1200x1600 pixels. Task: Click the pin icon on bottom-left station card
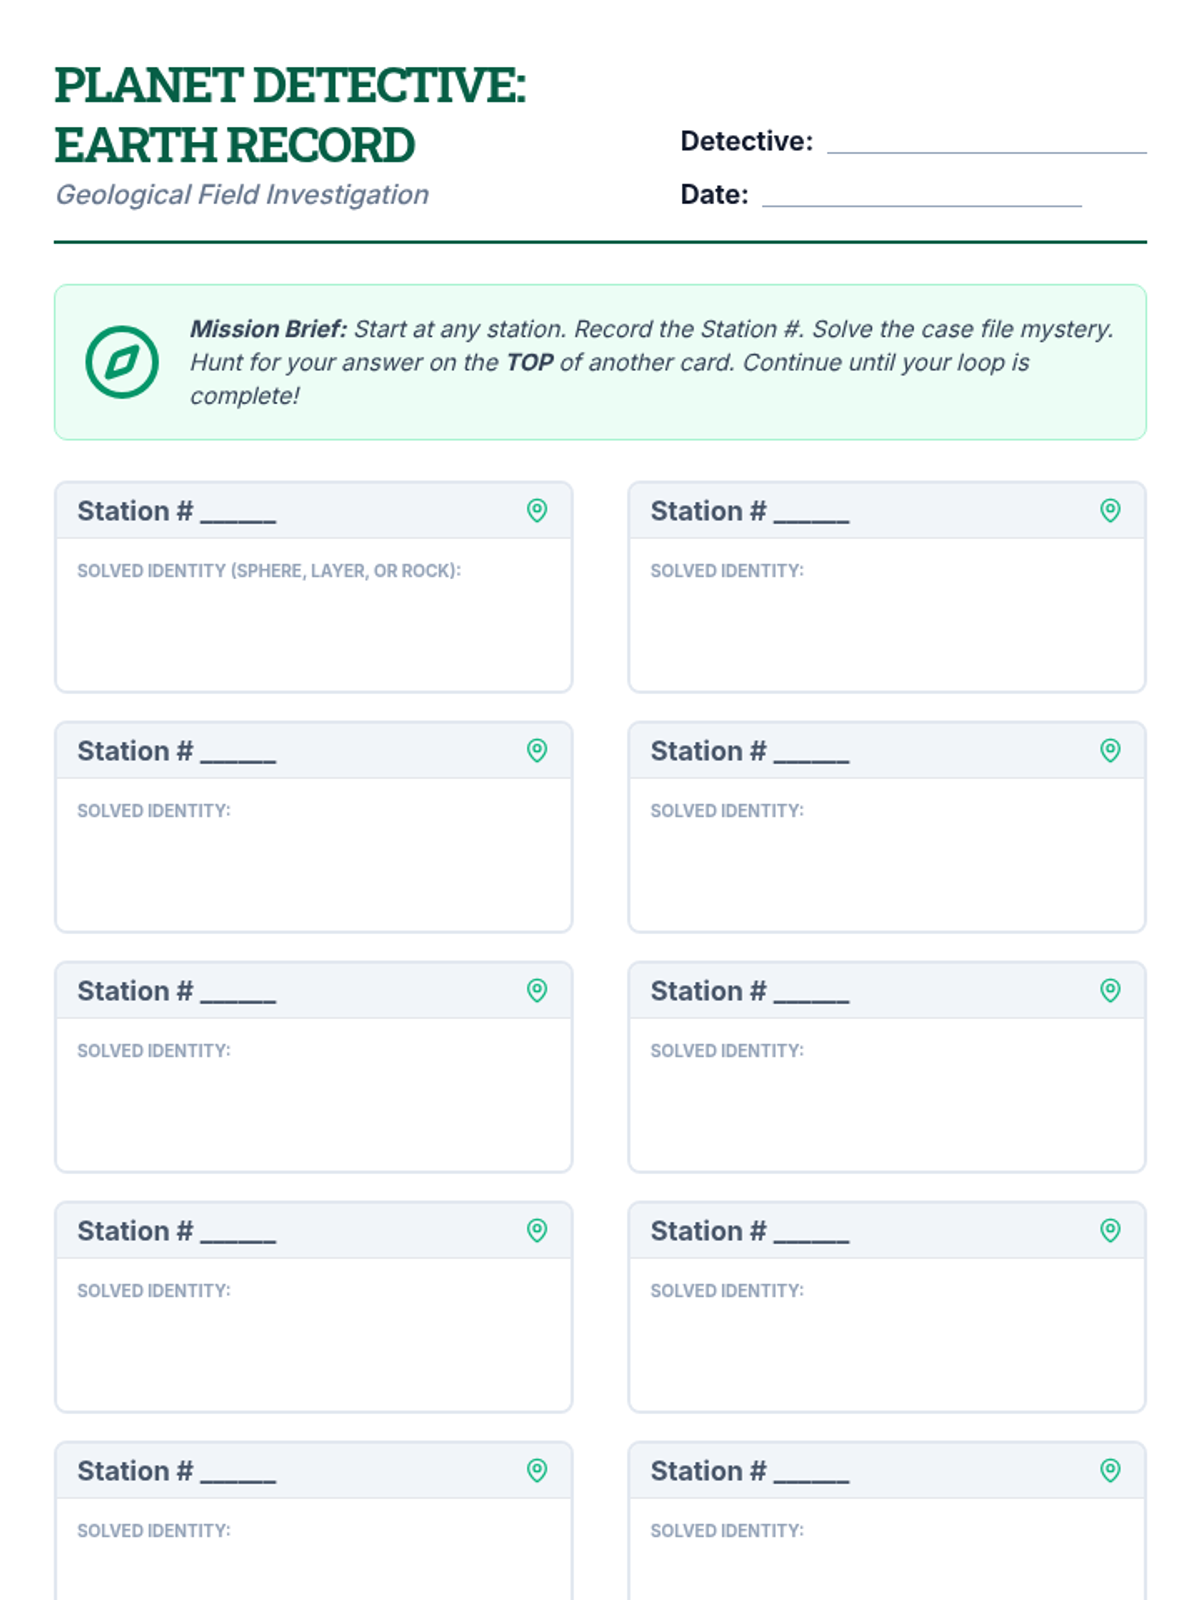click(x=537, y=1471)
